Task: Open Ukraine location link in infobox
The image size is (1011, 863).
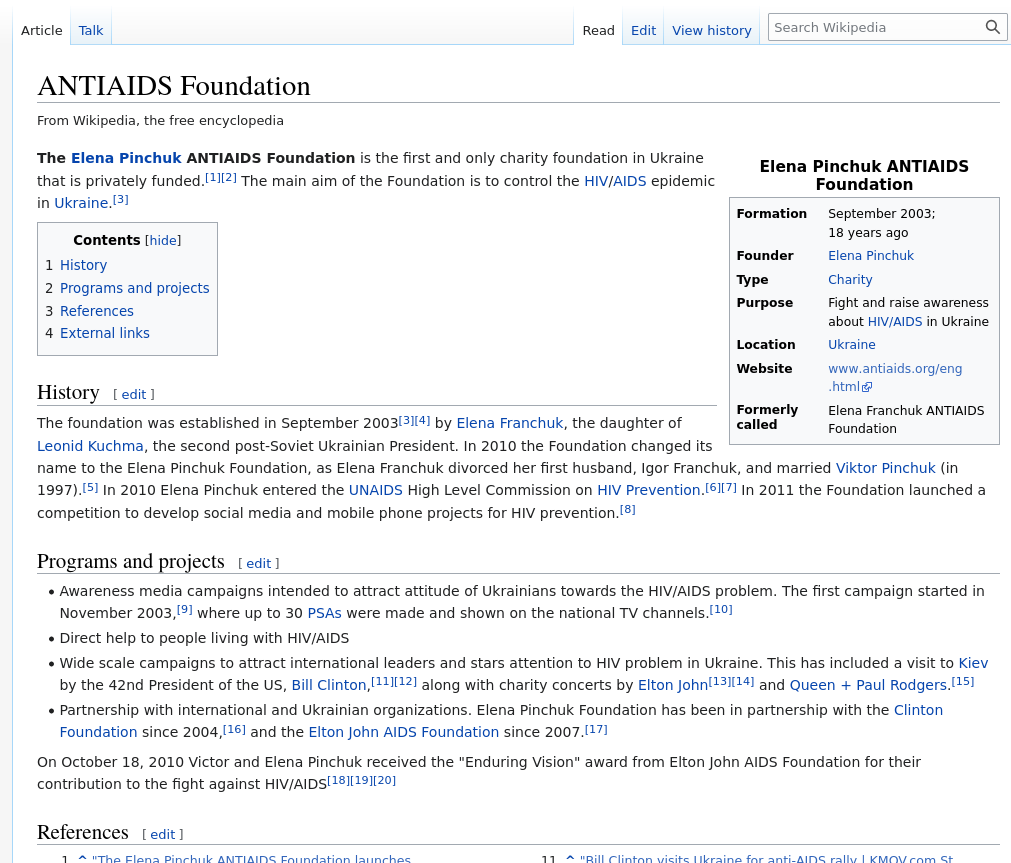Action: pyautogui.click(x=851, y=345)
